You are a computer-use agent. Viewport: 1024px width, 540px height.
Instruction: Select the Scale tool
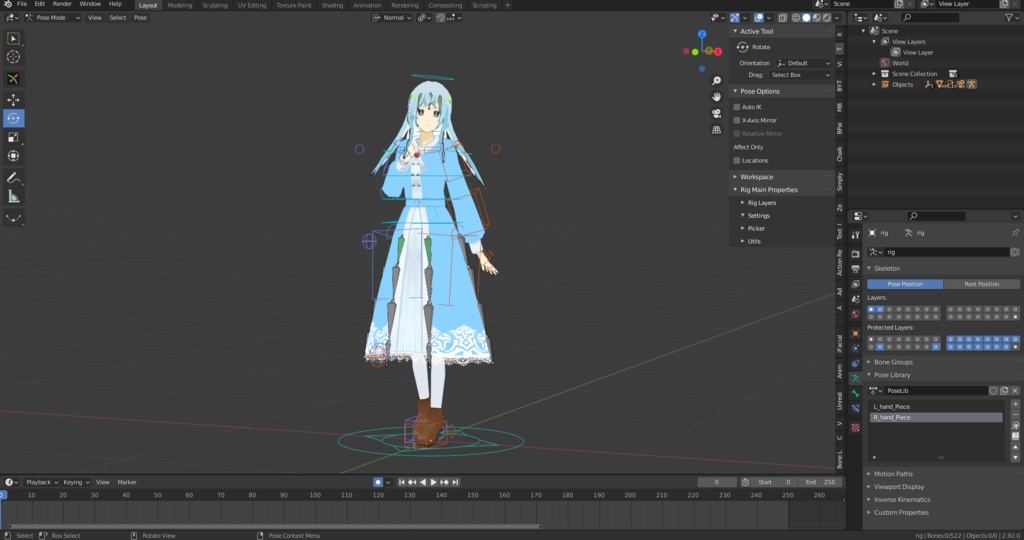click(13, 137)
